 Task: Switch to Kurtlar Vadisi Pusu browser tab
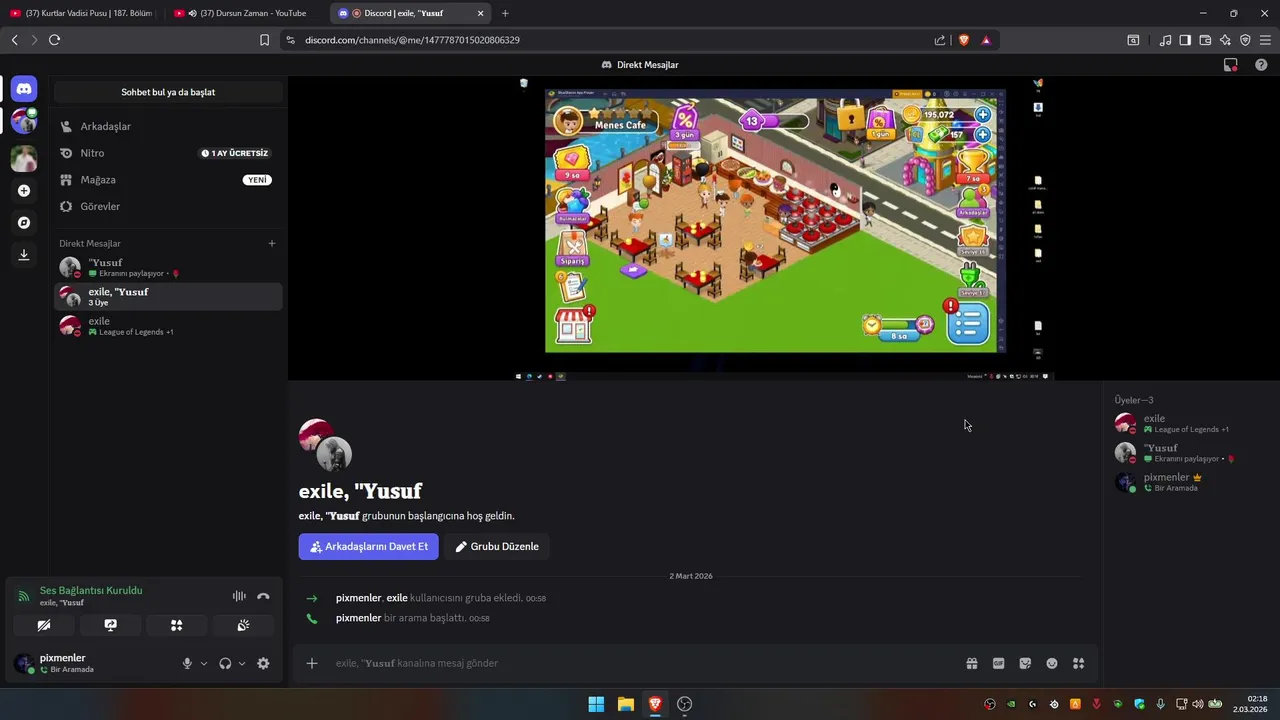pos(80,13)
